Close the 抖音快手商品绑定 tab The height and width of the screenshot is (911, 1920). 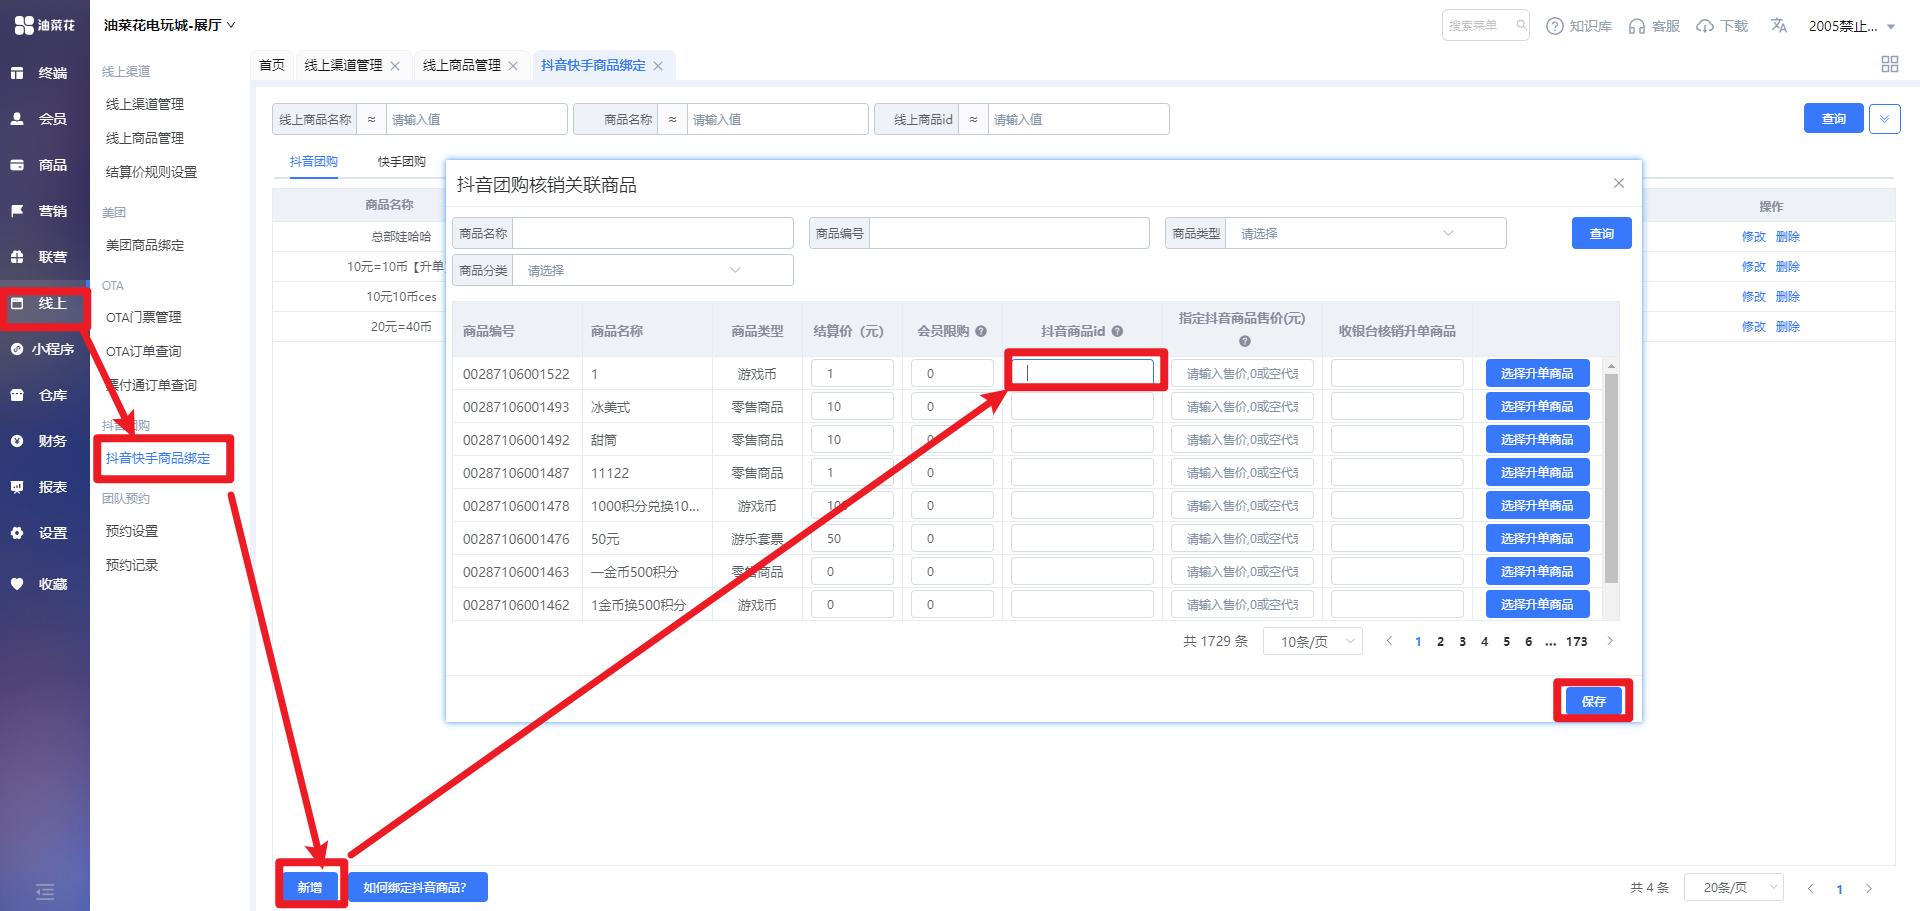pos(658,66)
